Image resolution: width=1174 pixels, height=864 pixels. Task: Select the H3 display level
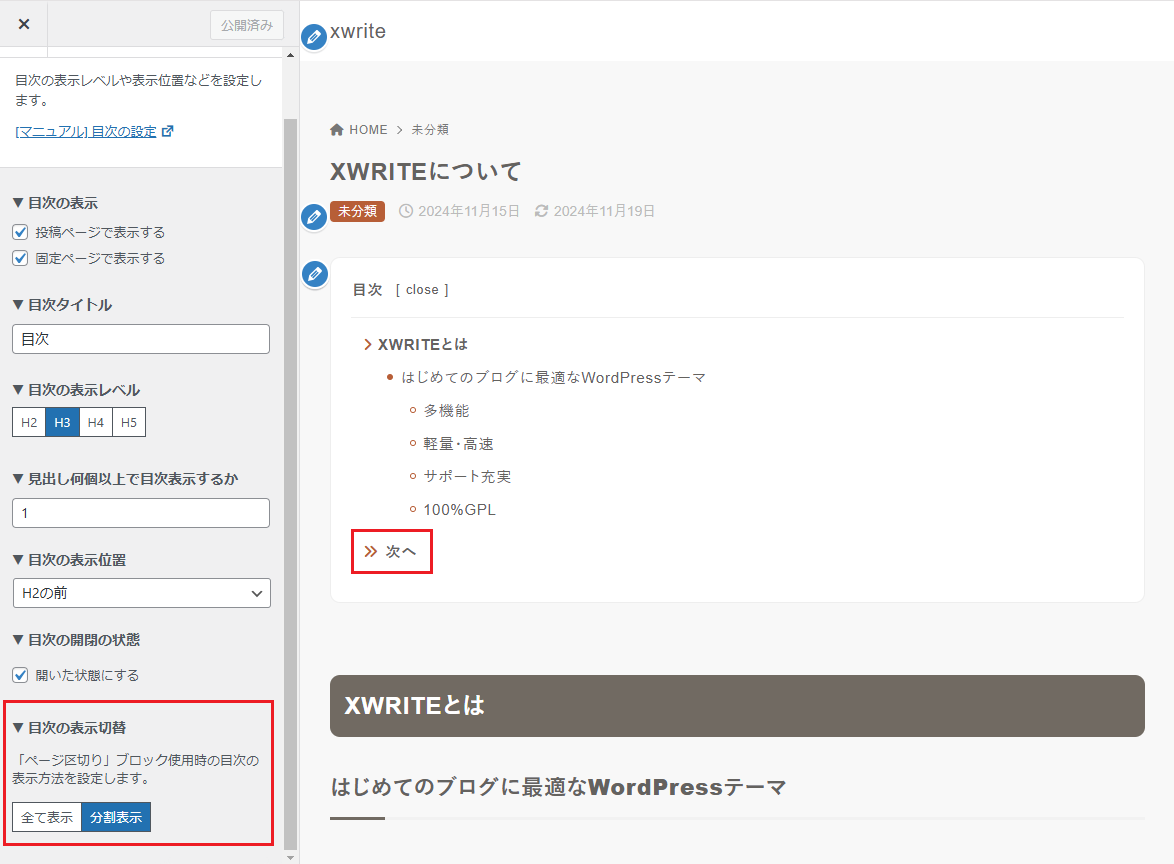[x=62, y=422]
